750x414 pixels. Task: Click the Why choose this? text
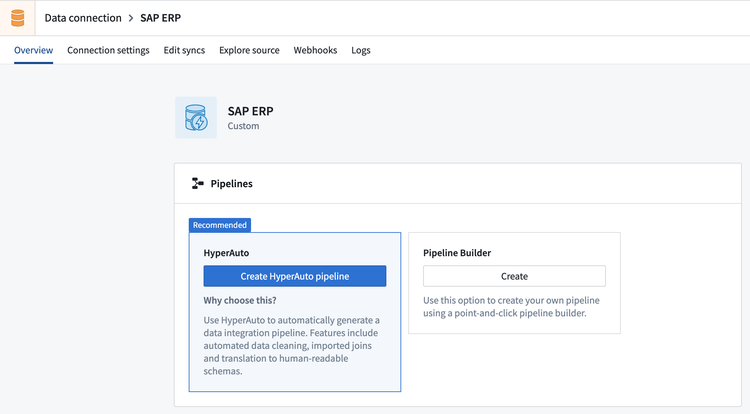click(240, 301)
